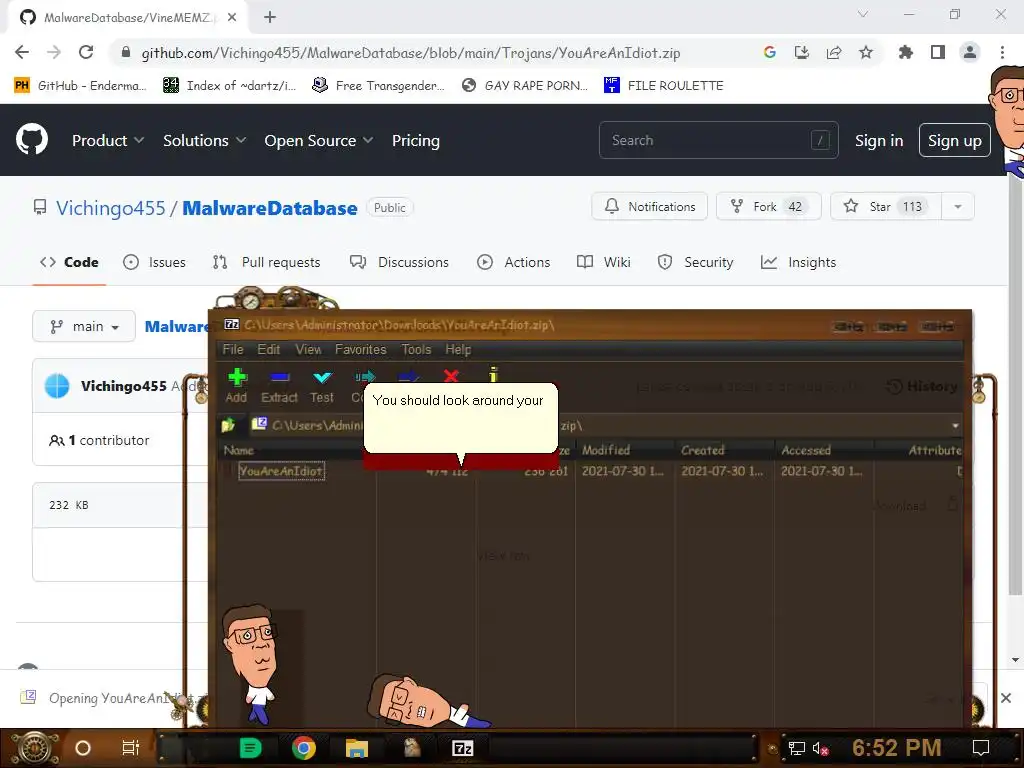Open the View menu in 7-Zip
The image size is (1024, 768).
click(308, 349)
